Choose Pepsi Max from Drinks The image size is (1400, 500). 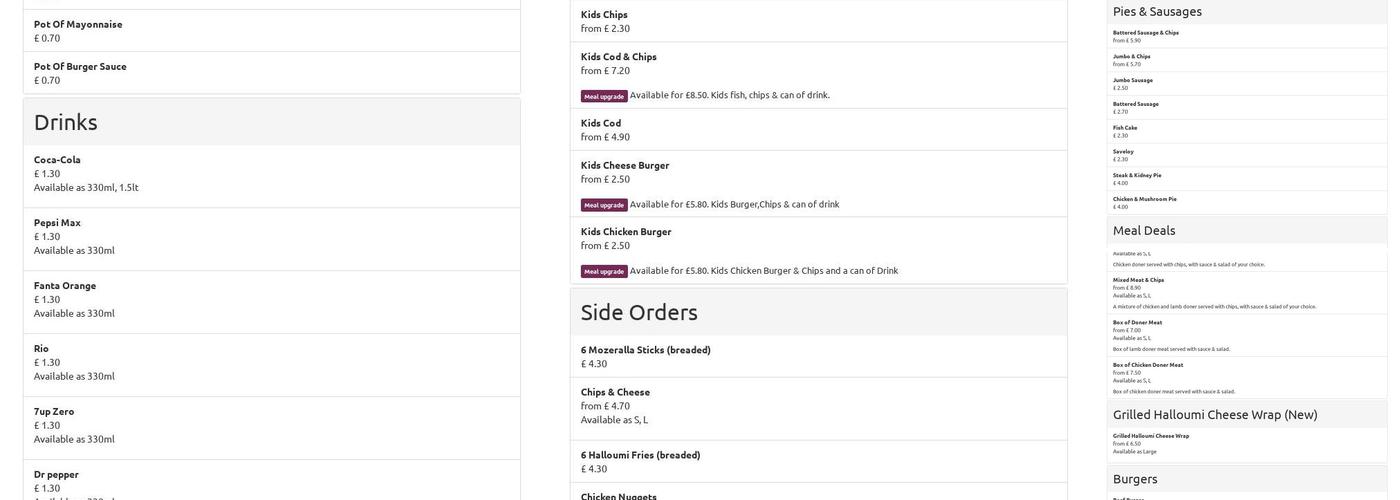[x=57, y=223]
